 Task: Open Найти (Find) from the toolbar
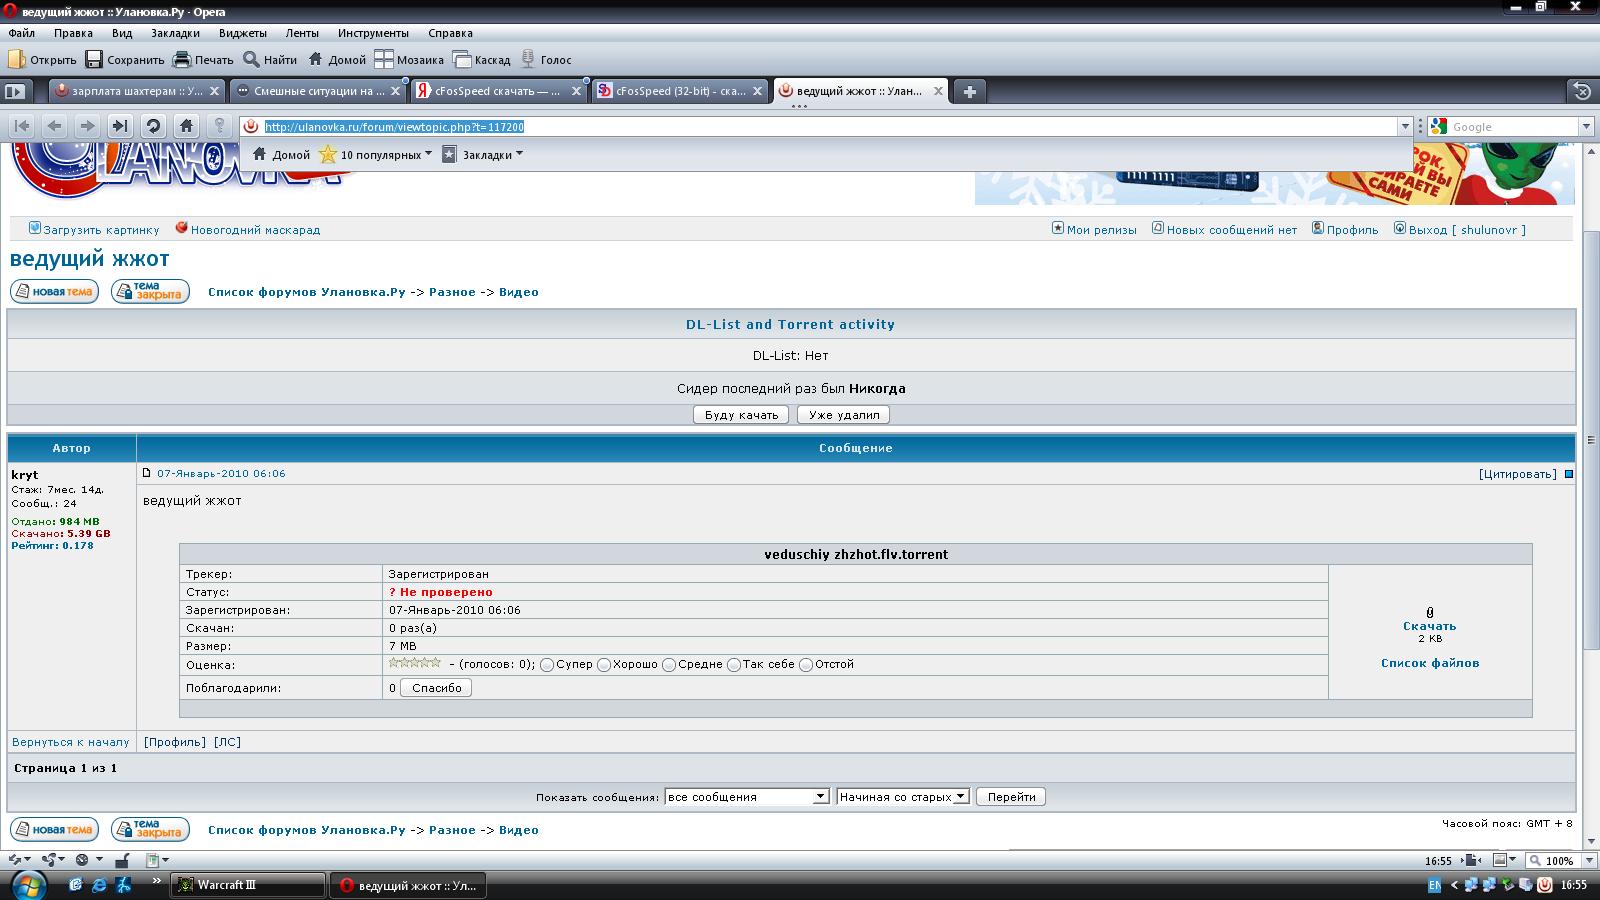[270, 60]
